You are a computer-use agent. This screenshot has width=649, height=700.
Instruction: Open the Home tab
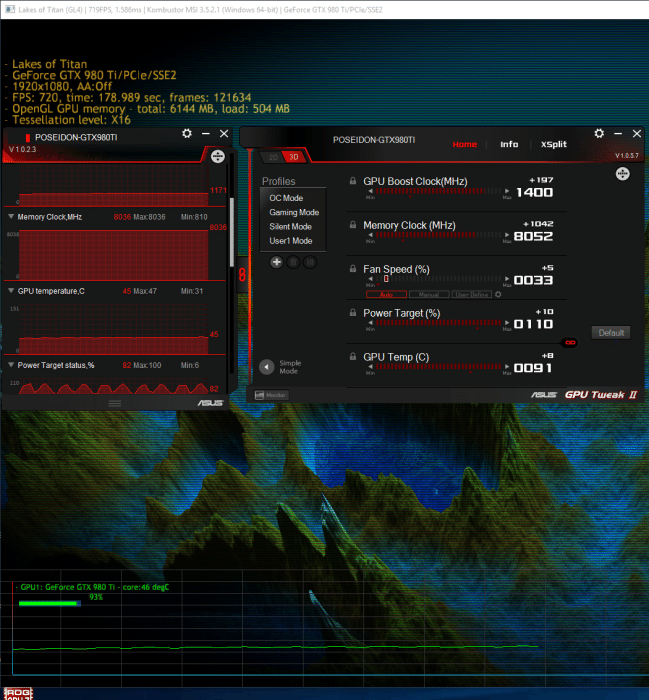[x=465, y=144]
